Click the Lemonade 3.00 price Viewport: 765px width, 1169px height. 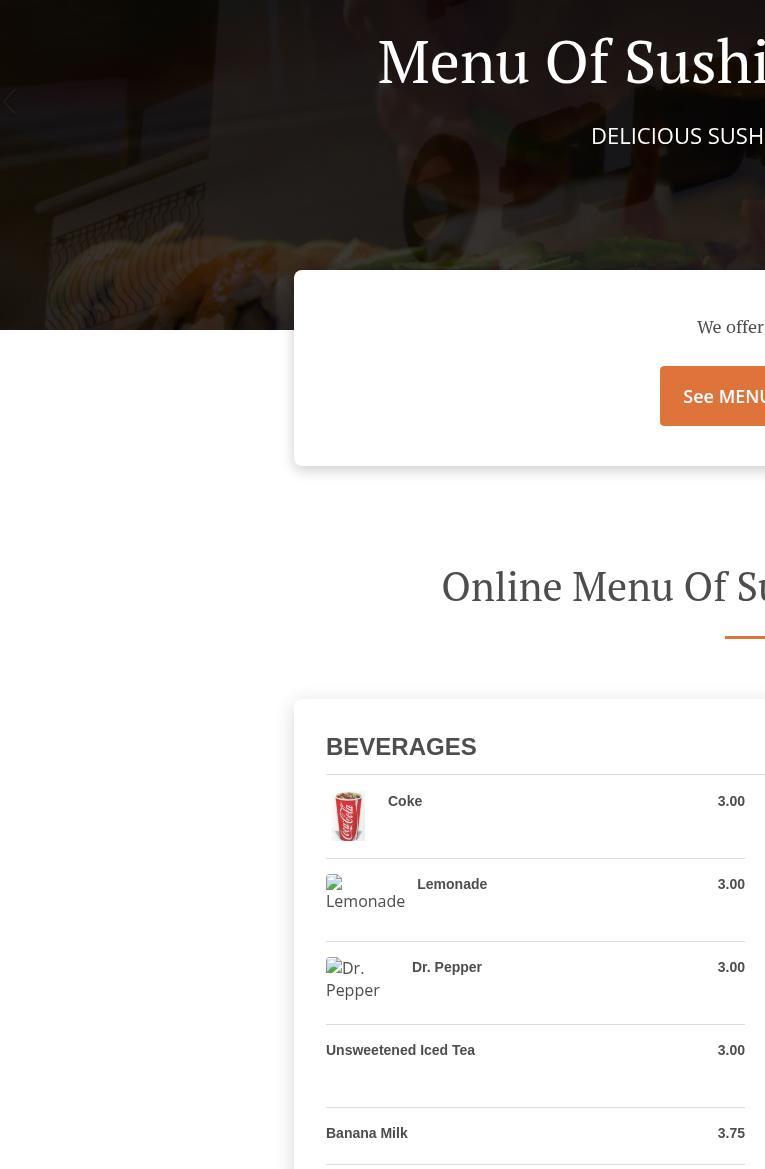click(x=731, y=883)
